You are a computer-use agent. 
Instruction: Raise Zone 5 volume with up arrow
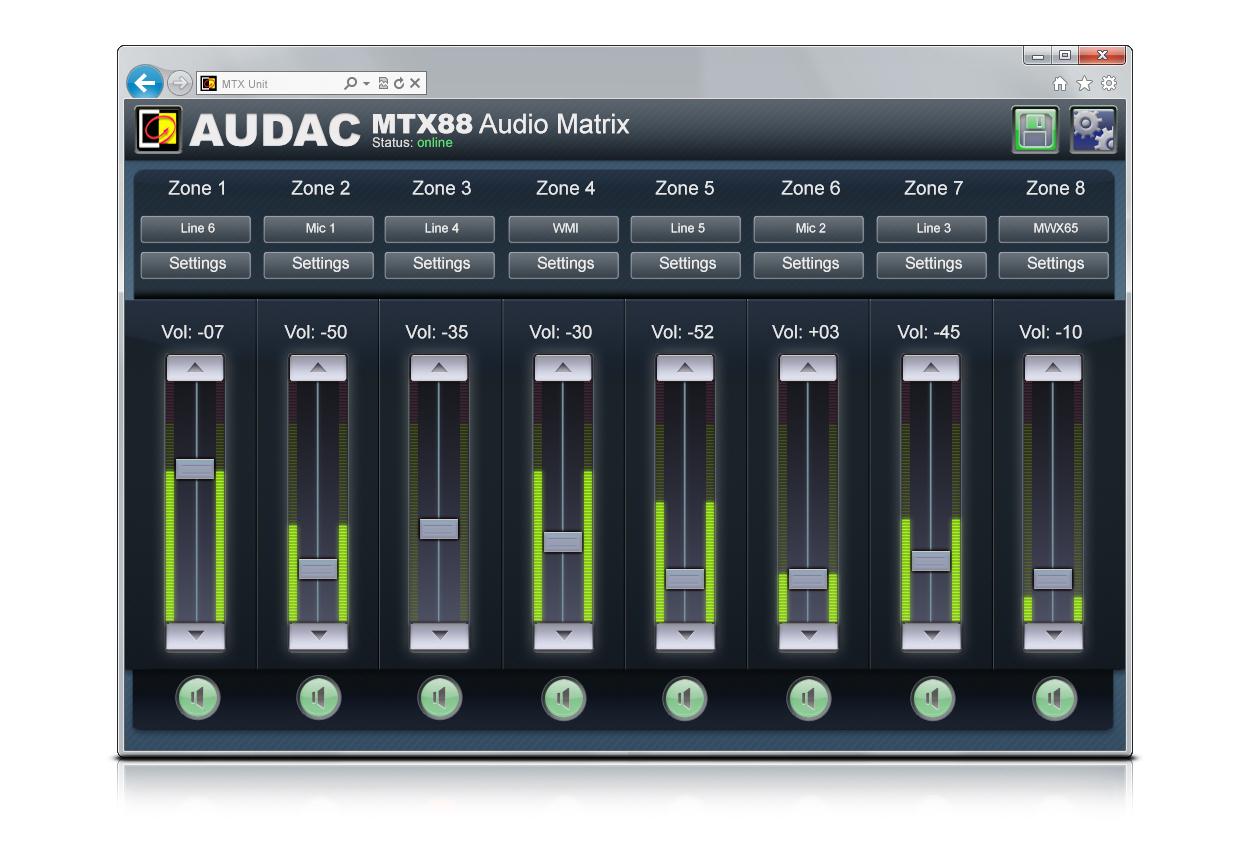pos(685,368)
